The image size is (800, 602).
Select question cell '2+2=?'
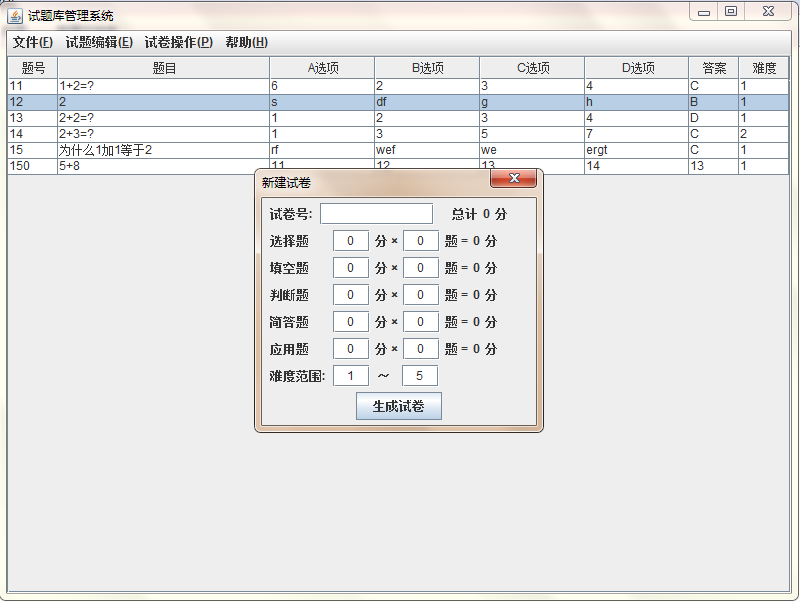164,118
